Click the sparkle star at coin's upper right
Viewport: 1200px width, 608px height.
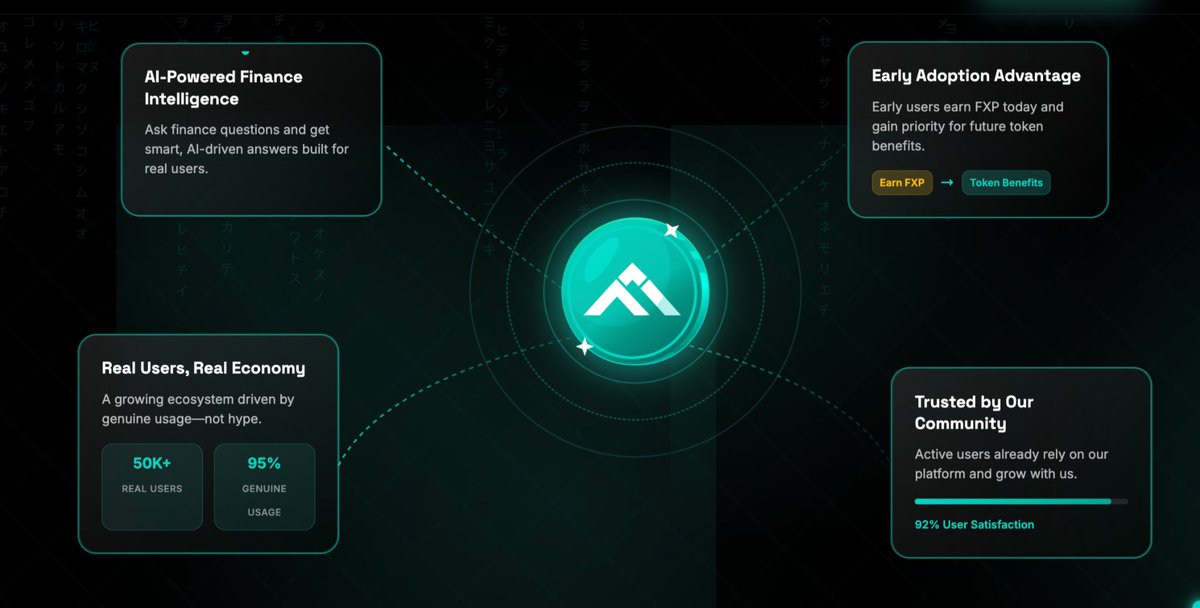(x=672, y=231)
